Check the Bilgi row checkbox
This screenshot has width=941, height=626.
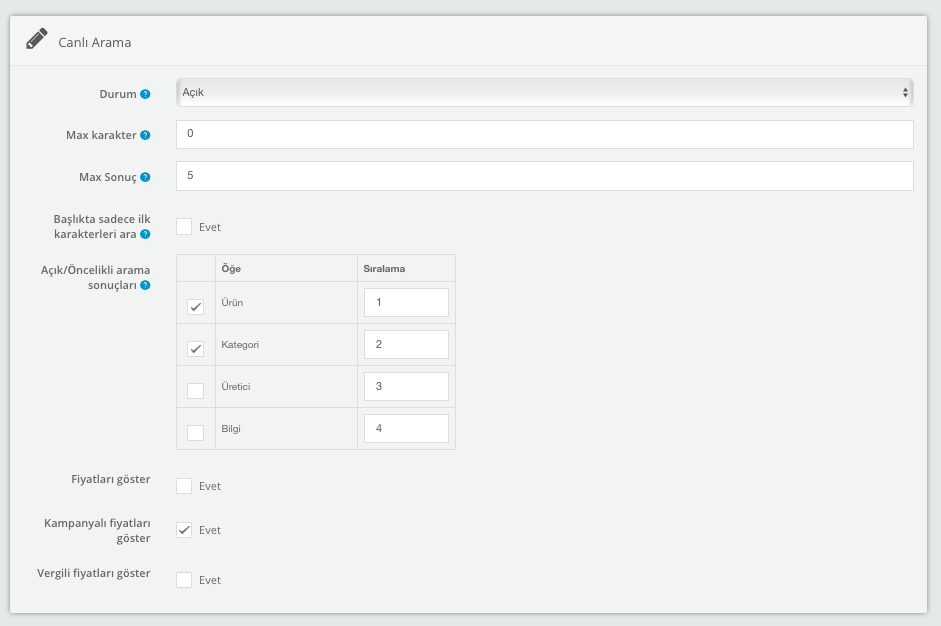196,433
